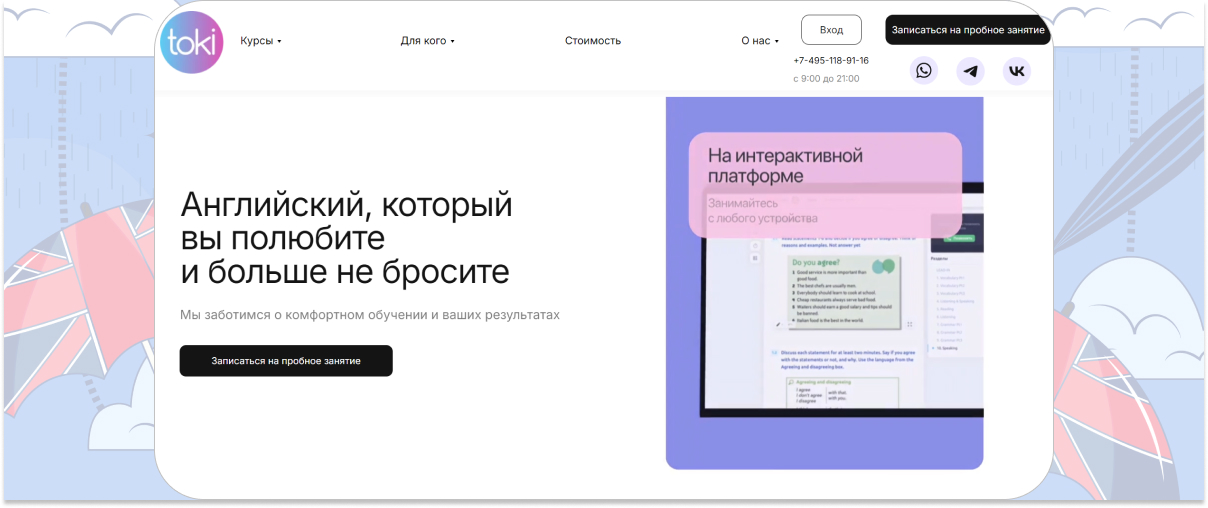Expand the Курсы dropdown menu
This screenshot has height=508, width=1208.
(260, 41)
